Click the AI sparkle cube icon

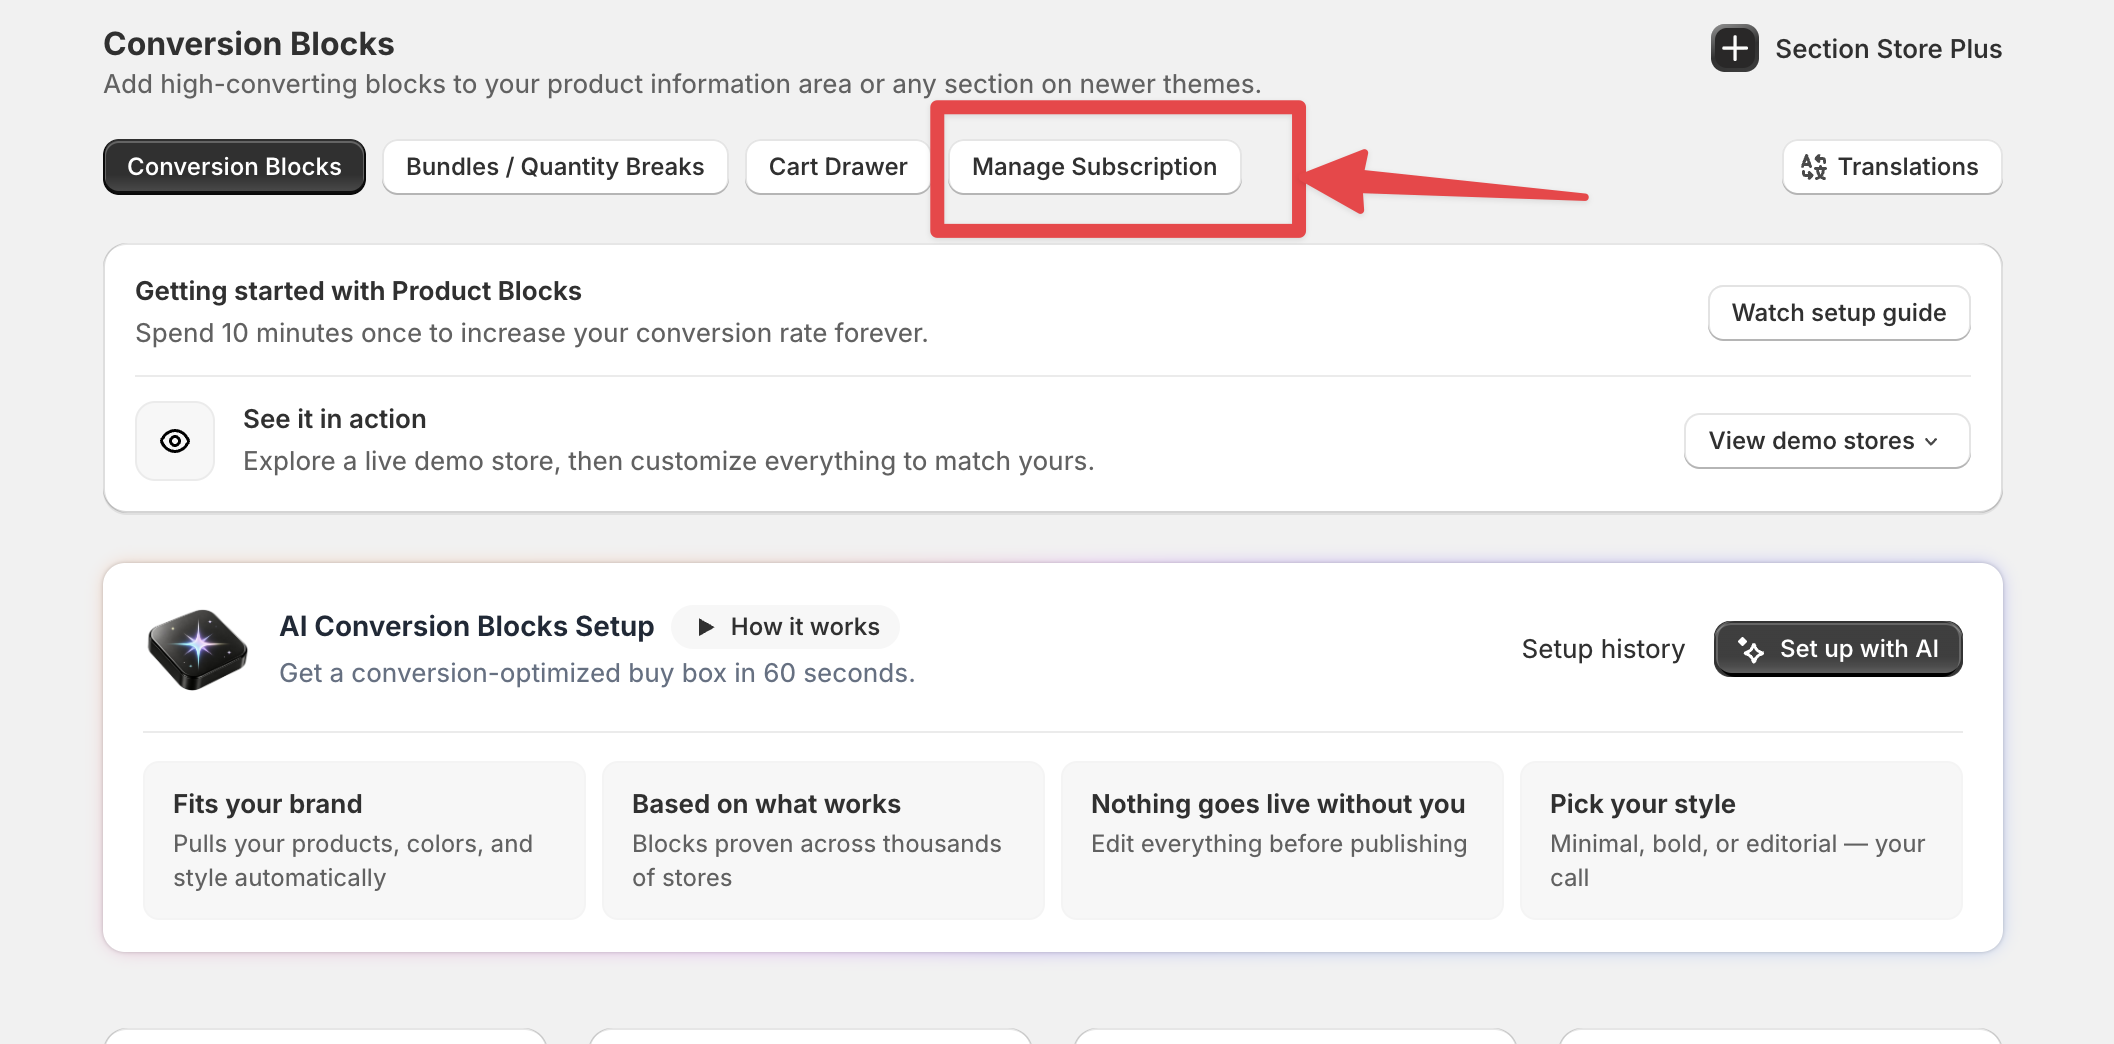[x=198, y=649]
